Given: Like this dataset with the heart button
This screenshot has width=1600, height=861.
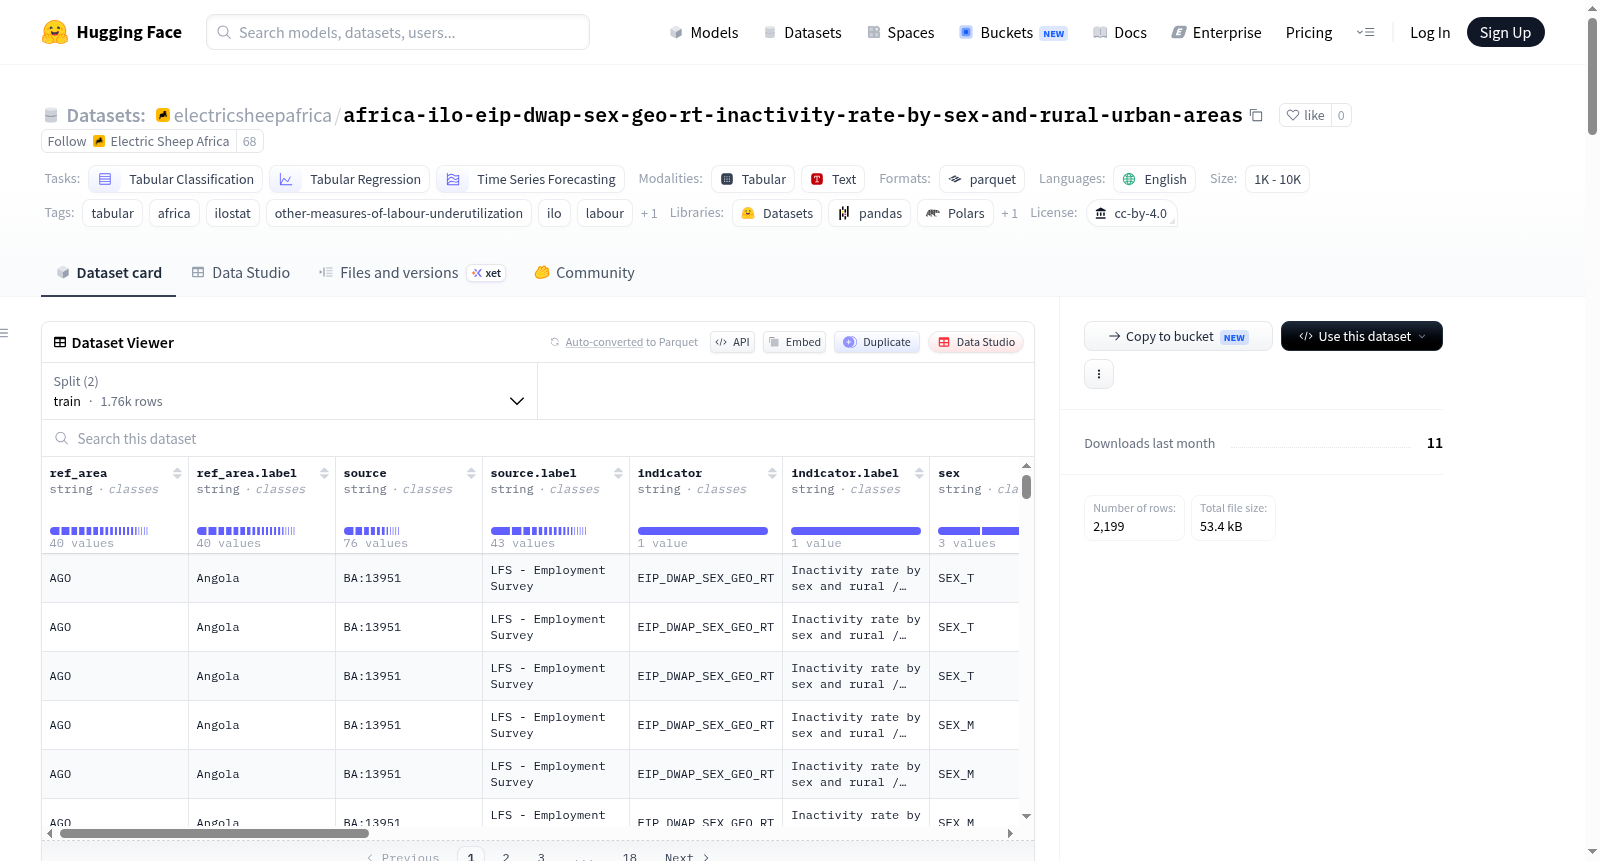Looking at the screenshot, I should [1305, 115].
